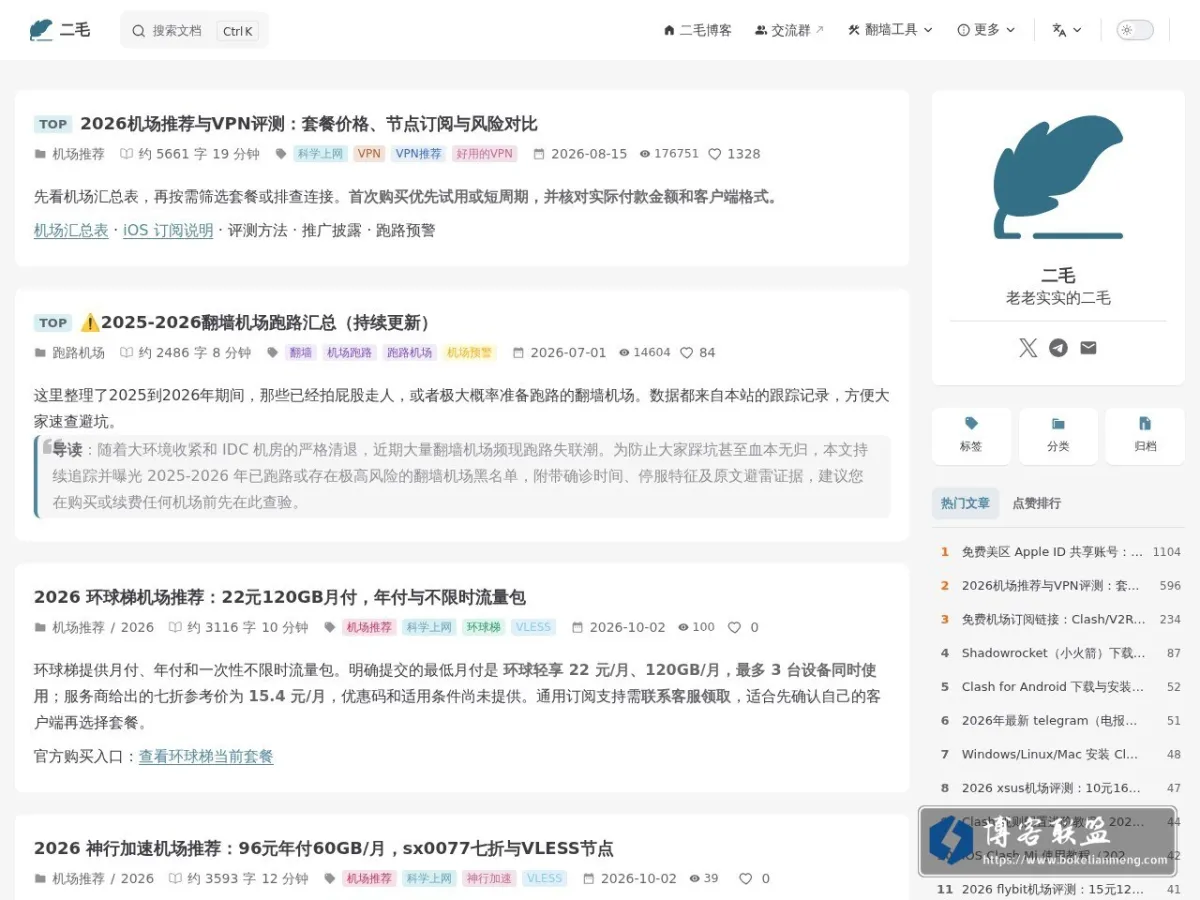The image size is (1200, 900).
Task: Open hot article ranked 2 with 596
Action: [x=1050, y=586]
